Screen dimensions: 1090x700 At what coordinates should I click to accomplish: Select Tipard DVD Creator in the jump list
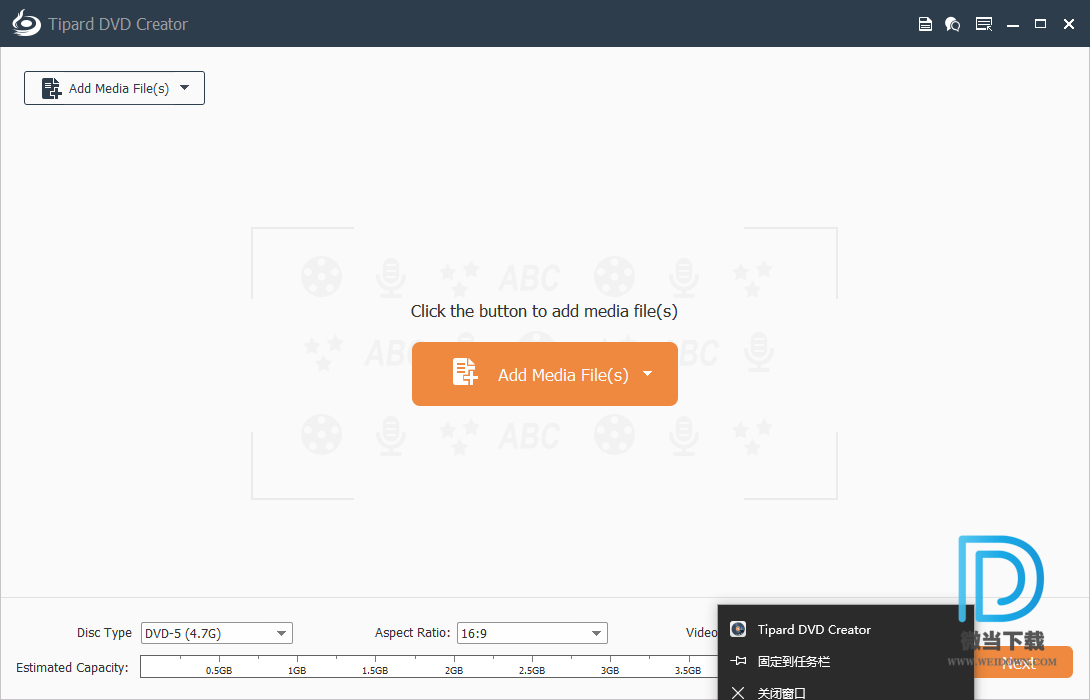(x=845, y=630)
